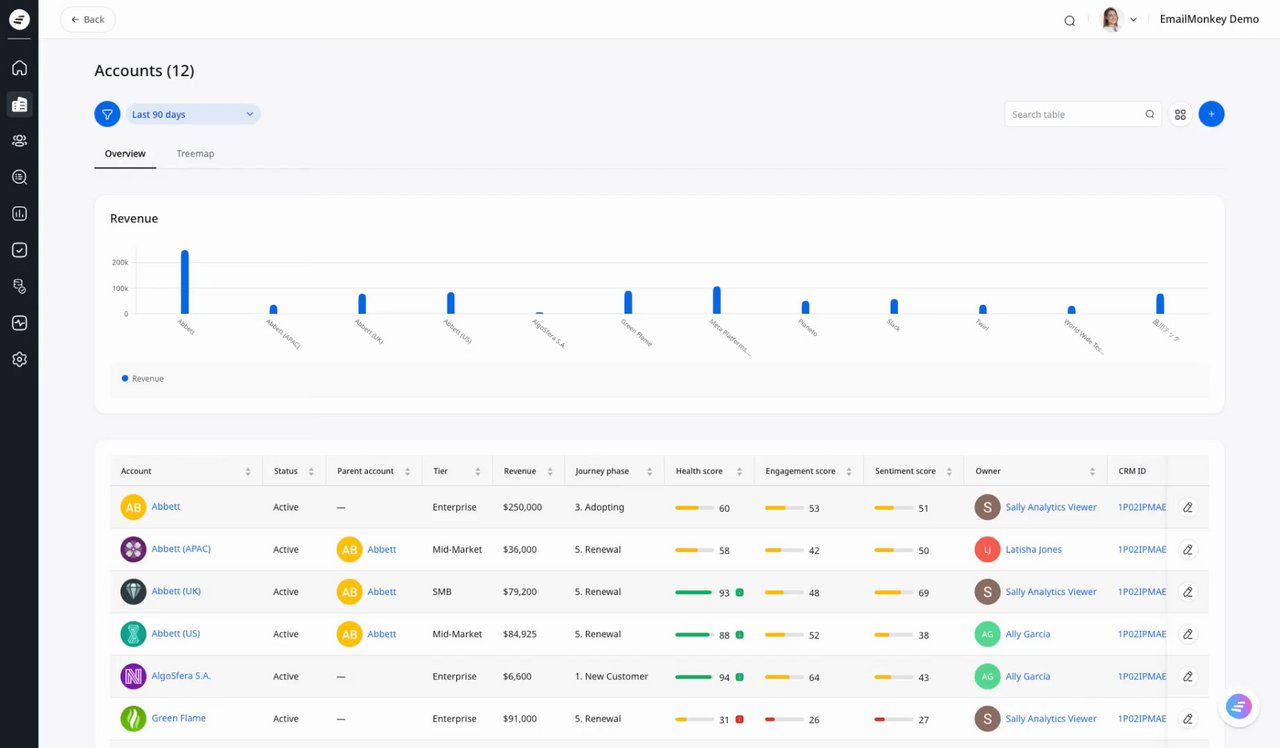Sort by the Tier column

point(477,471)
